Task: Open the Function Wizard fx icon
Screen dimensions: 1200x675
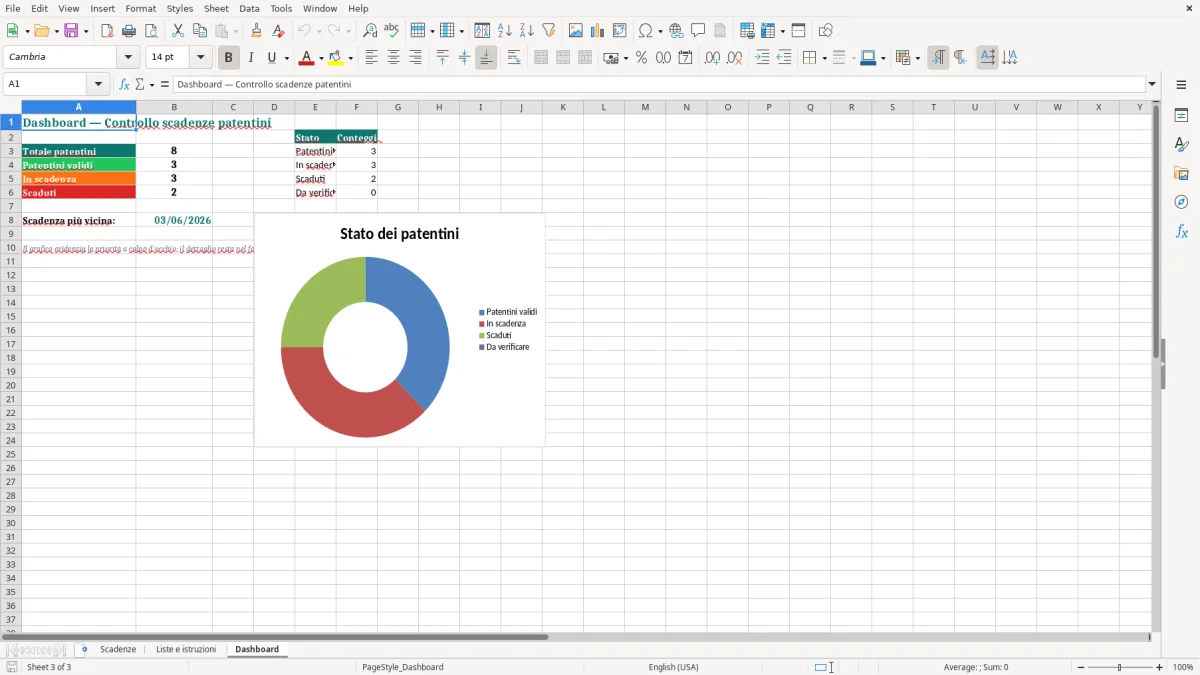Action: click(x=124, y=85)
